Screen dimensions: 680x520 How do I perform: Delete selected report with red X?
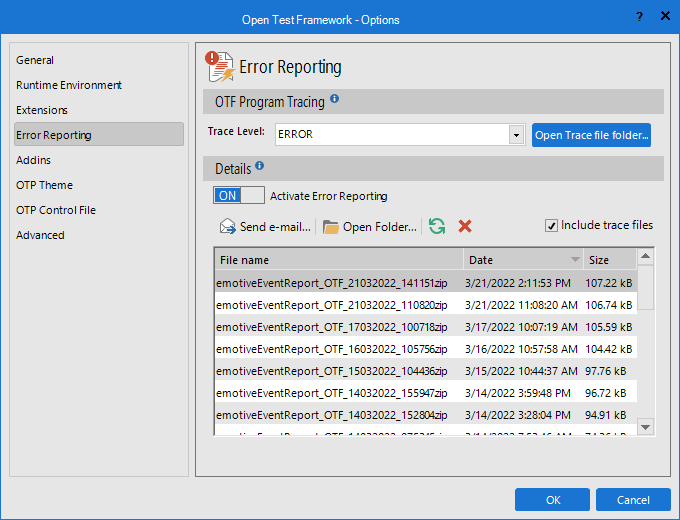465,226
